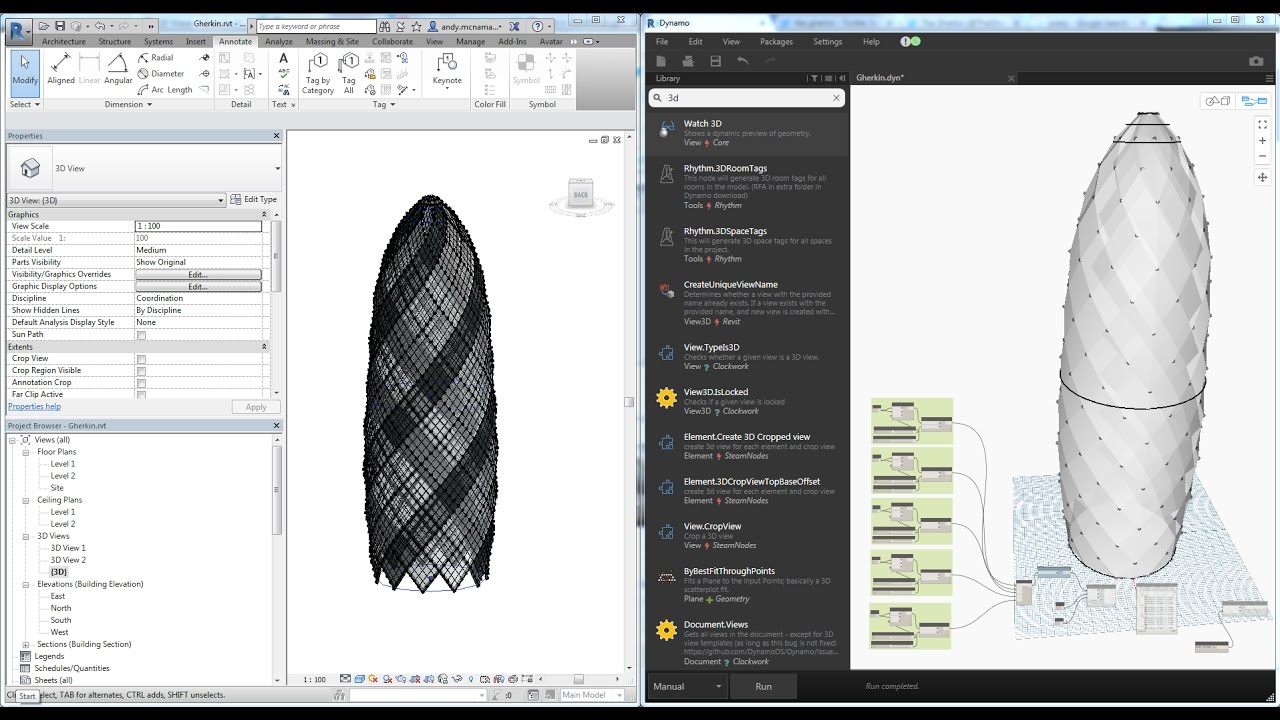1280x720 pixels.
Task: Click the ViewCube BACK face
Action: 581,194
